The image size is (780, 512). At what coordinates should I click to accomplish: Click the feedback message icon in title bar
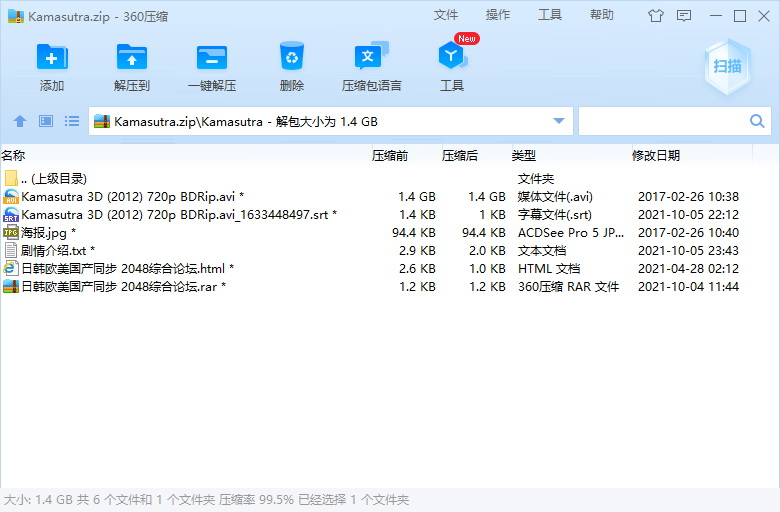pyautogui.click(x=684, y=16)
